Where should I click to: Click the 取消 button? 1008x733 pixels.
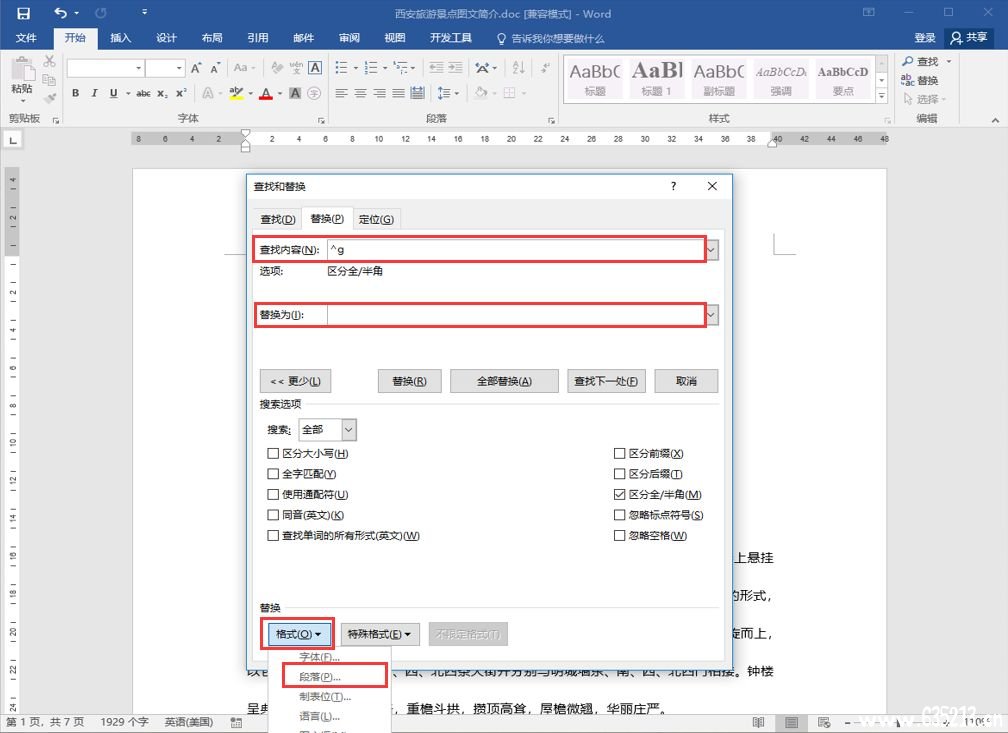coord(686,381)
